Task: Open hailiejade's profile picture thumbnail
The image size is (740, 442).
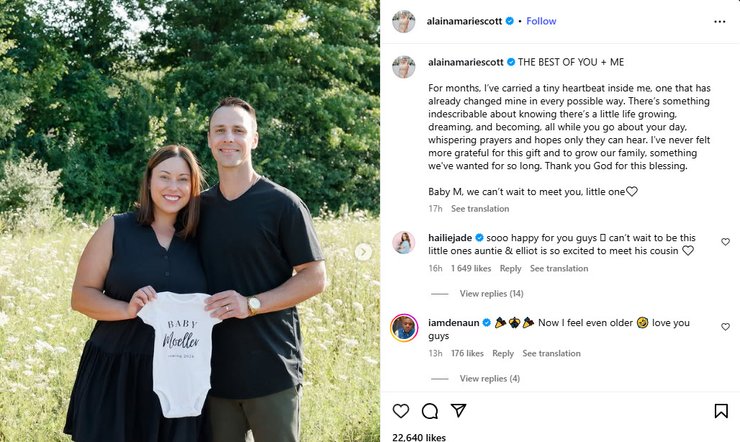Action: coord(404,243)
